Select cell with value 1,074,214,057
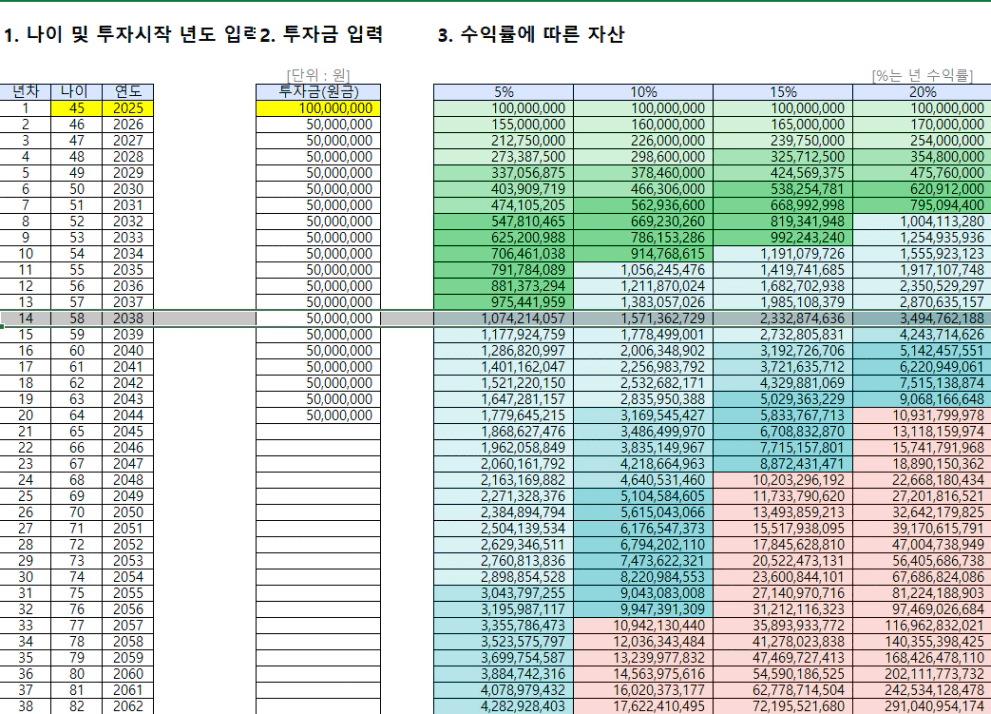The image size is (991, 714). pos(503,318)
